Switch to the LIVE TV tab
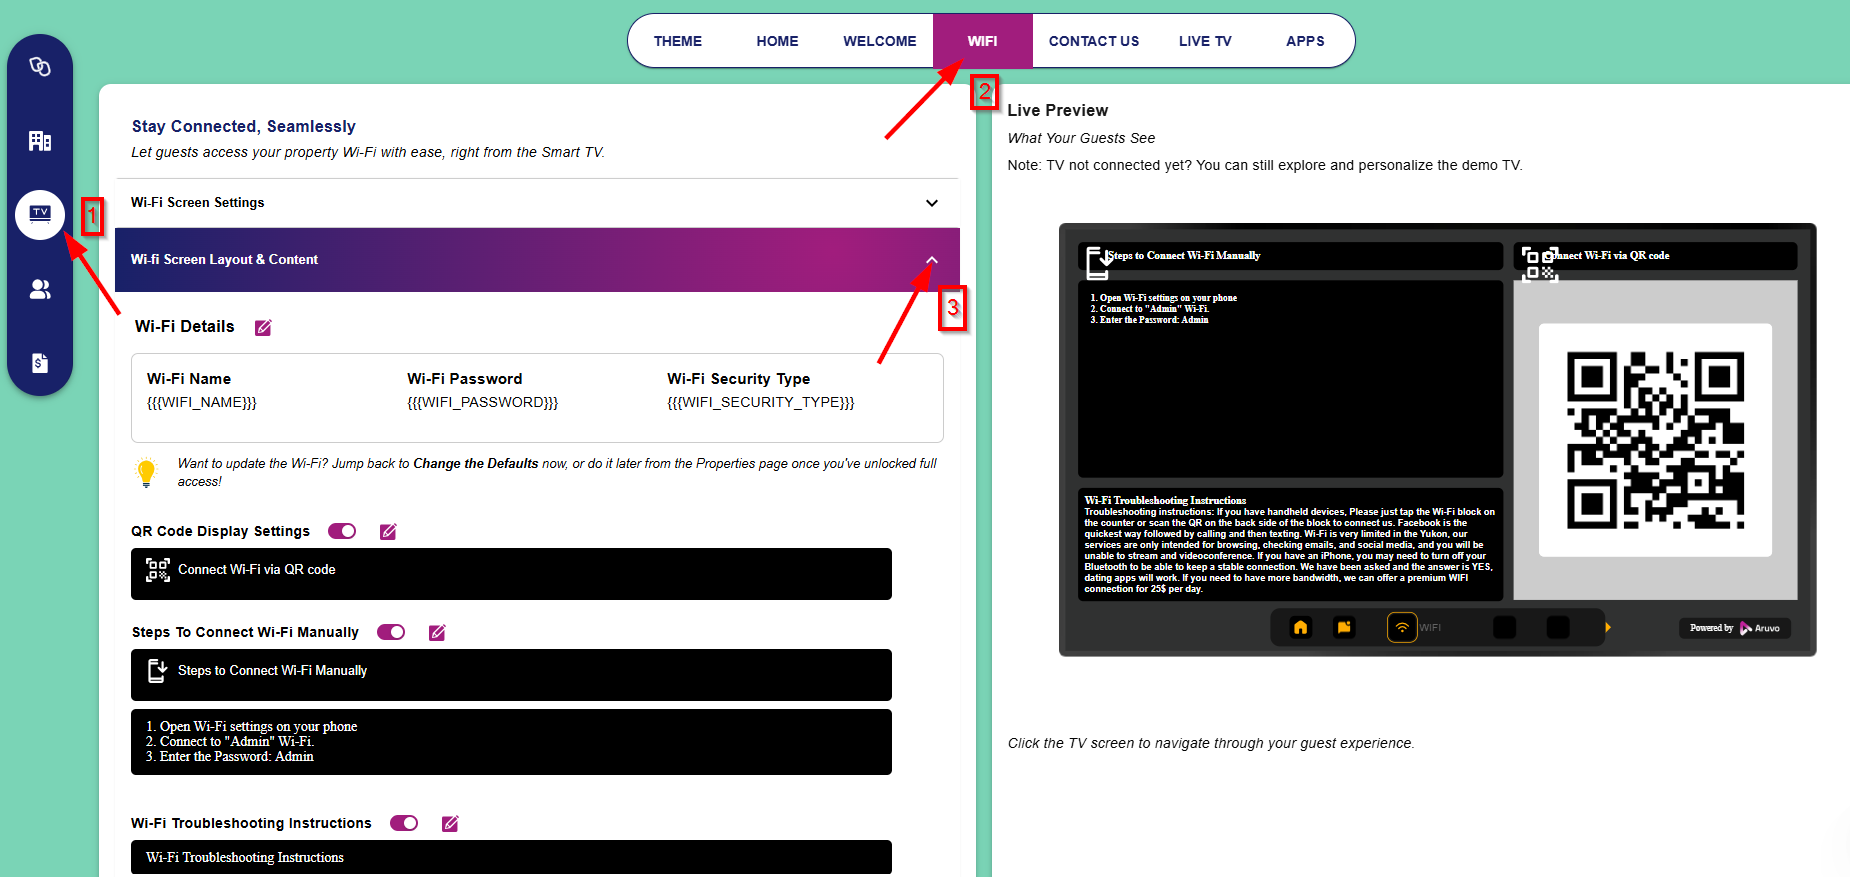Image resolution: width=1850 pixels, height=877 pixels. point(1205,41)
